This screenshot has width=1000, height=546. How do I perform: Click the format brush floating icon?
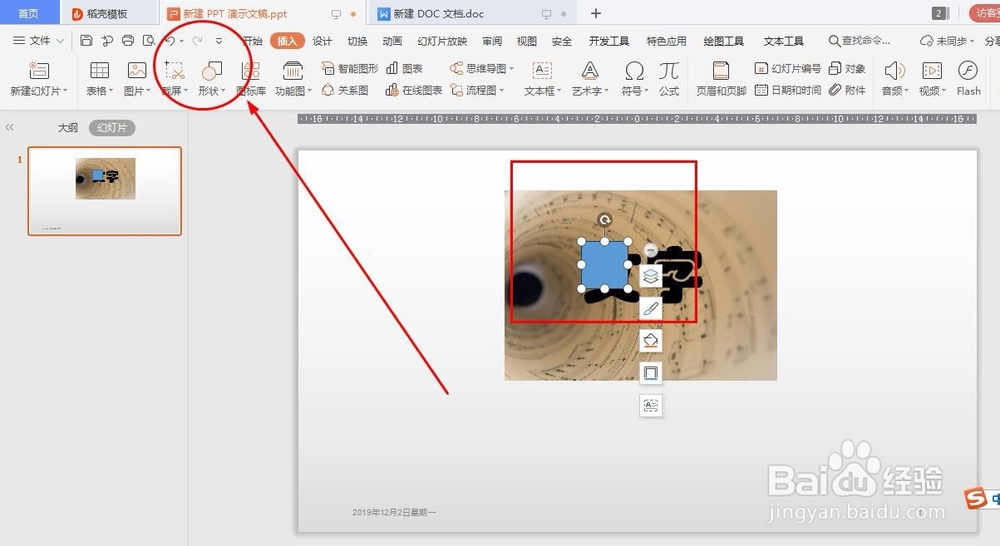[x=651, y=309]
